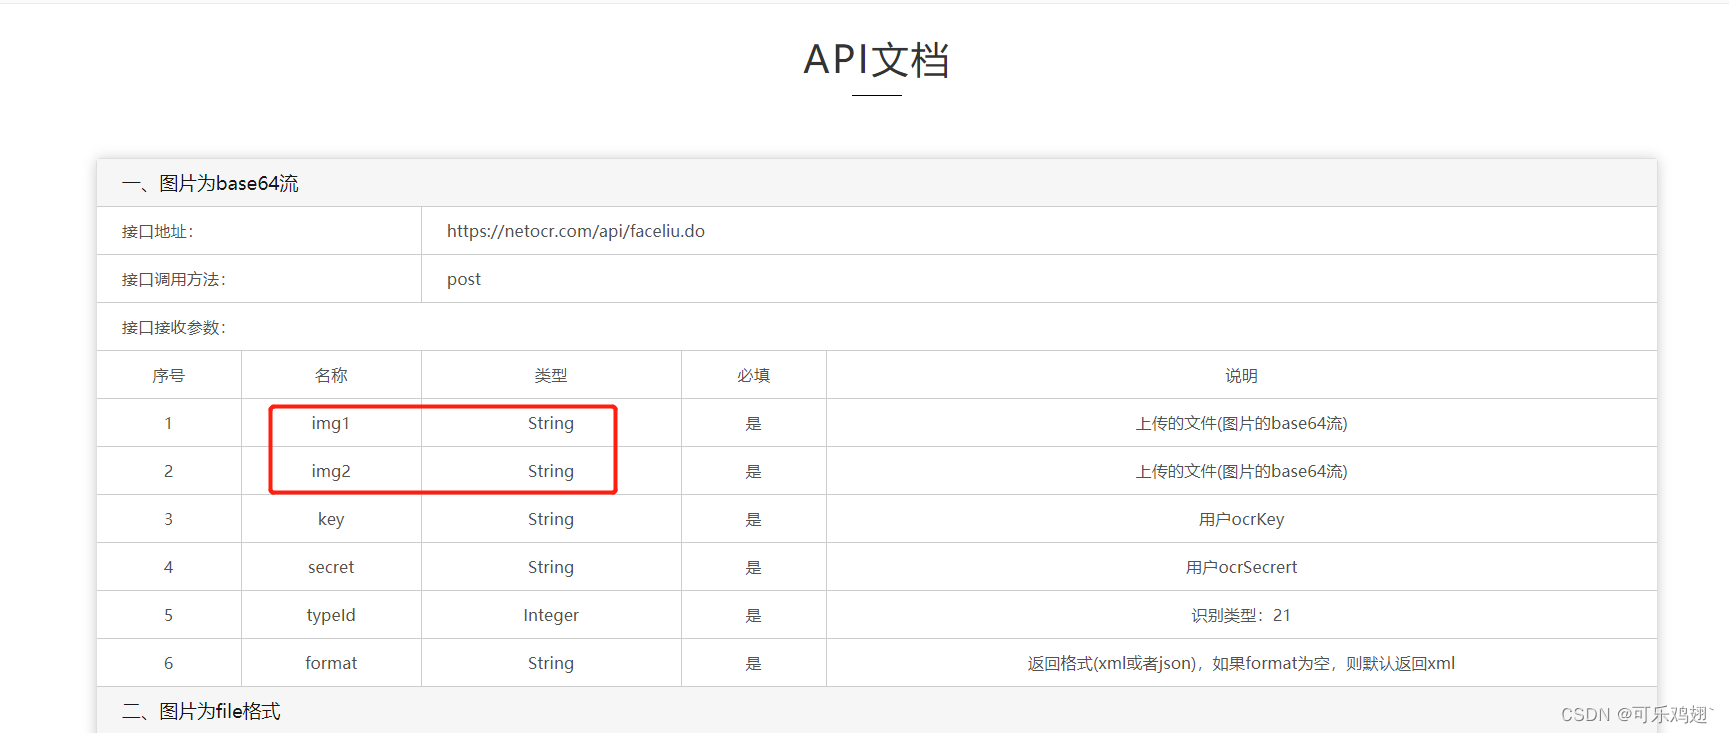This screenshot has width=1729, height=733.
Task: Select the key parameter name cell
Action: point(331,519)
